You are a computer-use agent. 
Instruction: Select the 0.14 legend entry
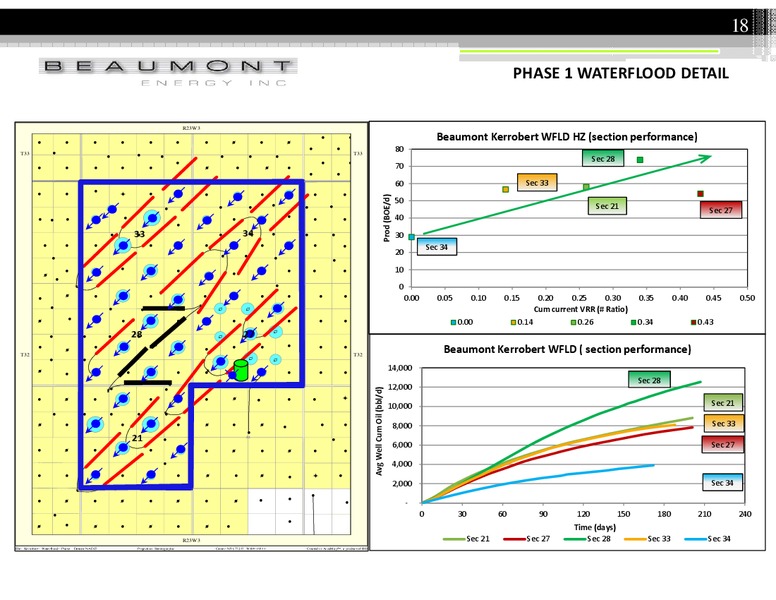[522, 322]
